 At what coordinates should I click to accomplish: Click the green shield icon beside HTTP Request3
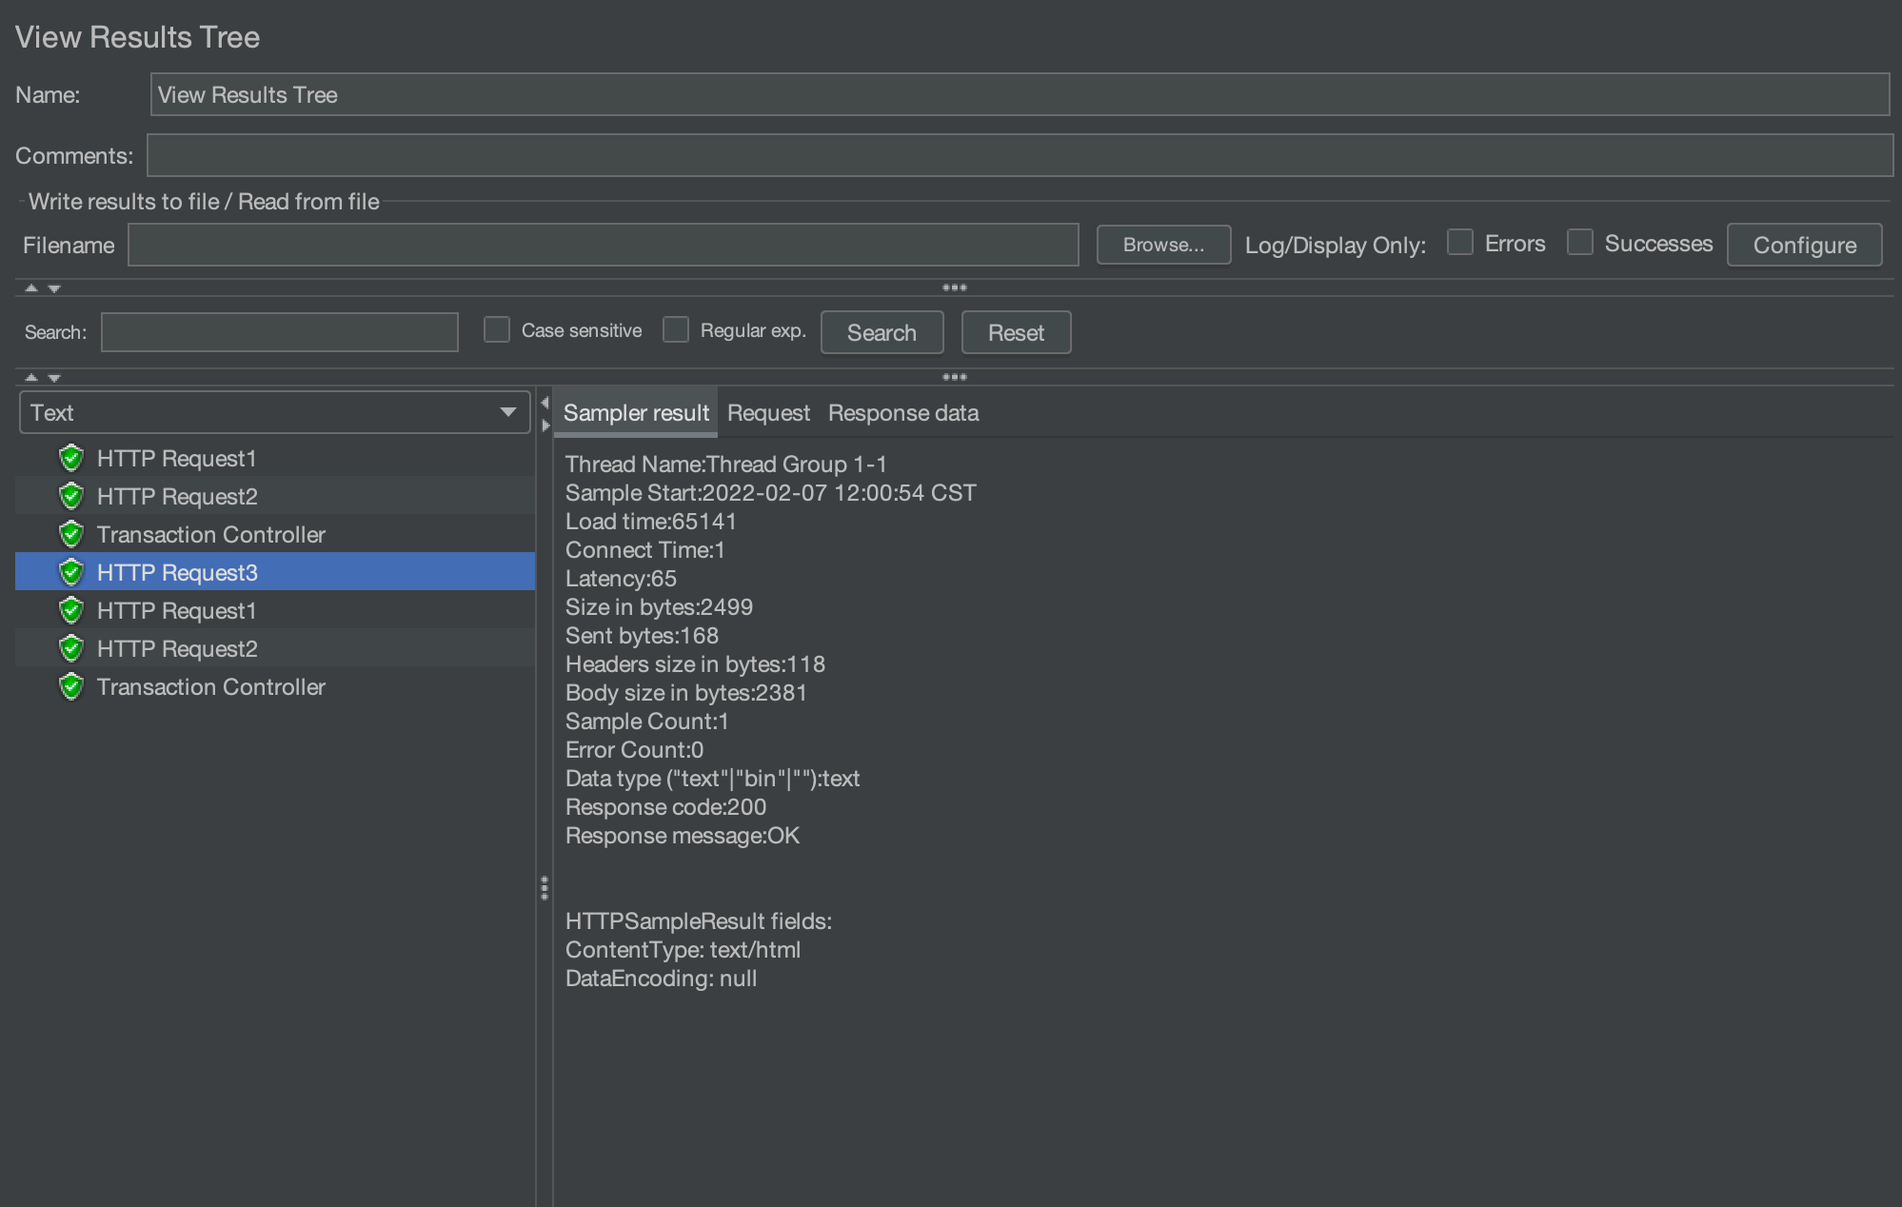71,572
